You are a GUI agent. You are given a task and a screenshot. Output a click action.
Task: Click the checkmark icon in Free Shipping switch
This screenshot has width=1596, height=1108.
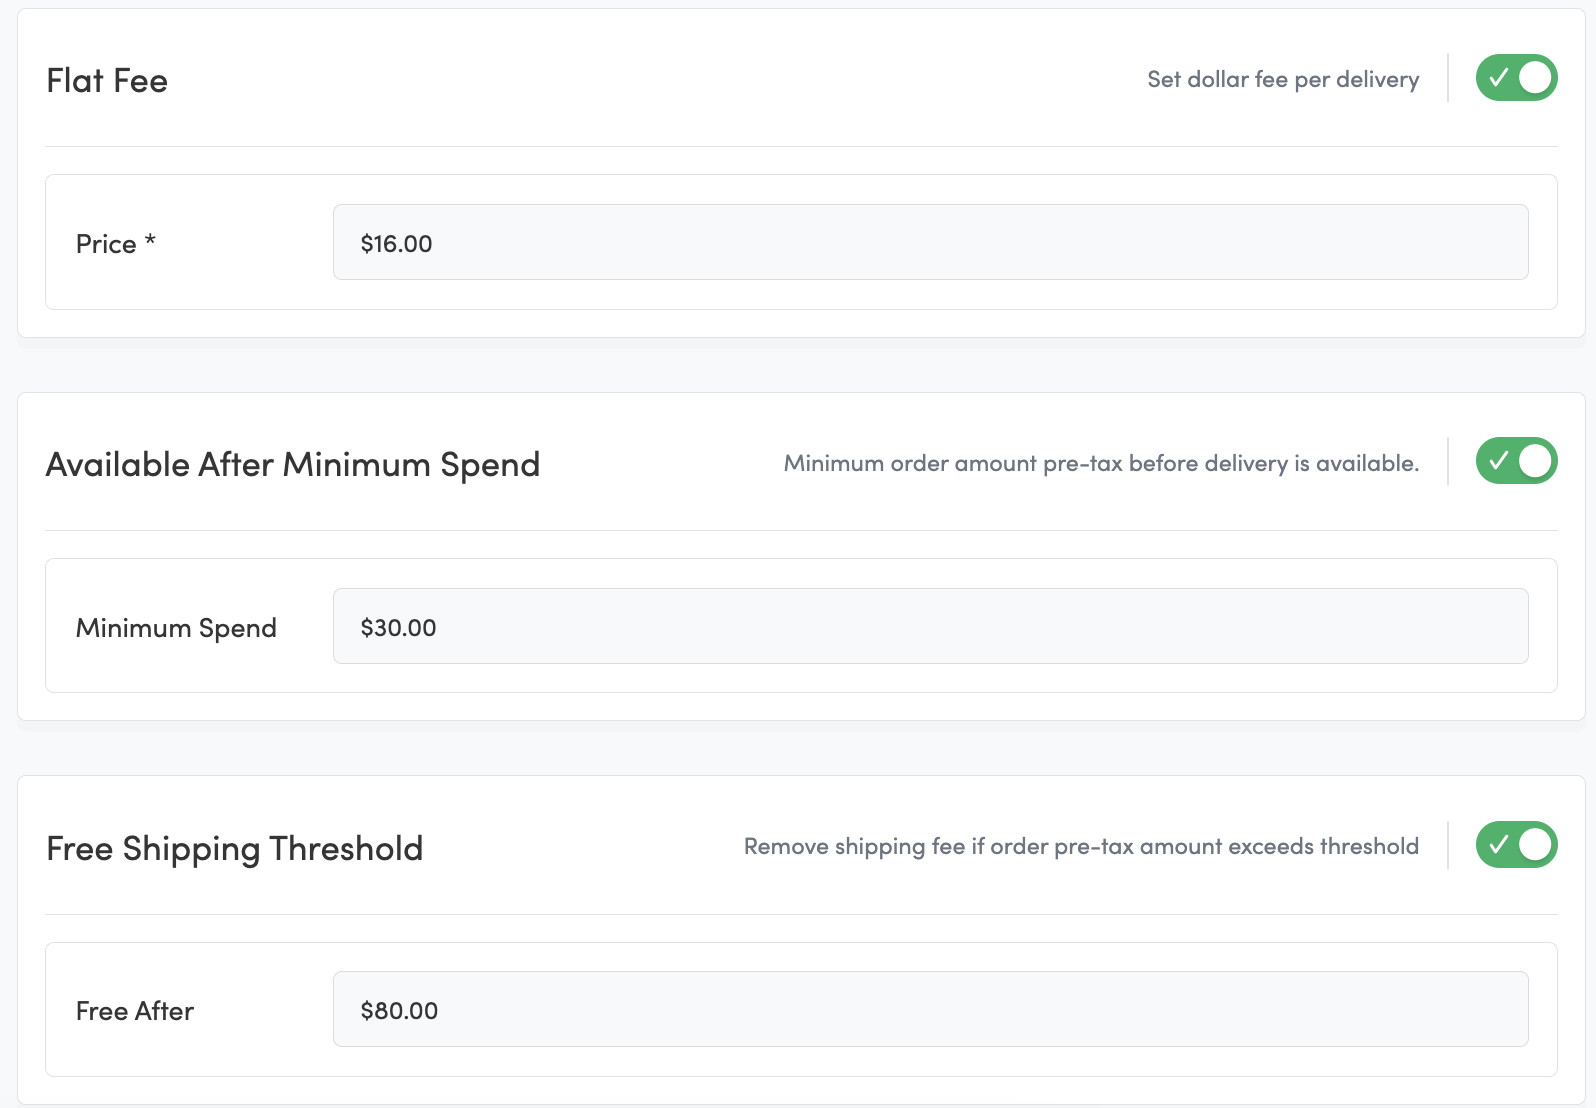[1498, 845]
